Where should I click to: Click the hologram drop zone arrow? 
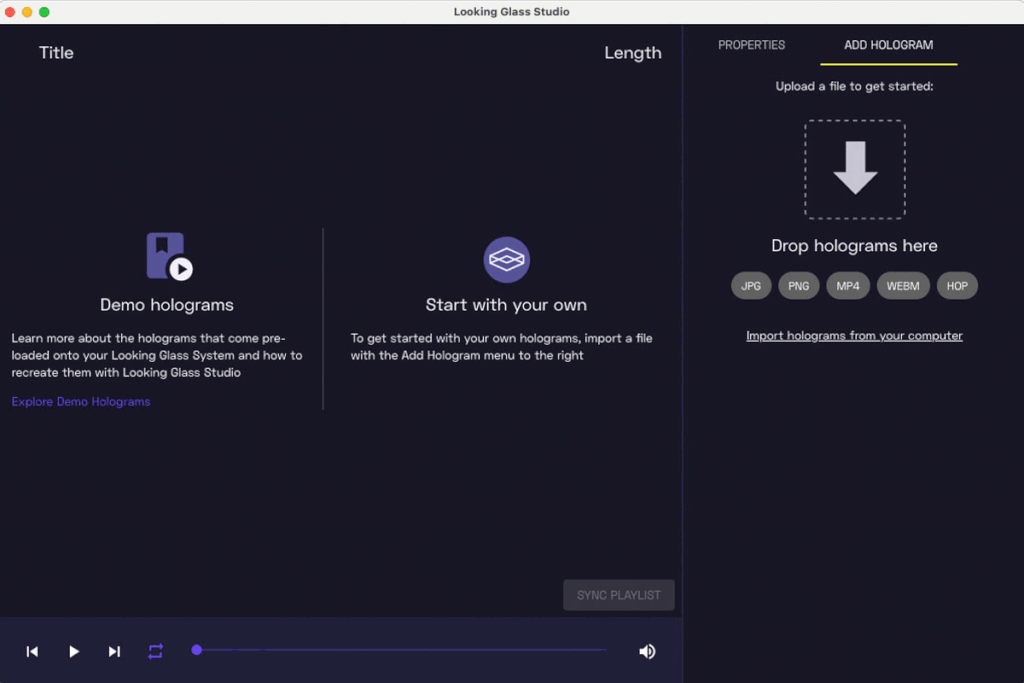tap(855, 168)
